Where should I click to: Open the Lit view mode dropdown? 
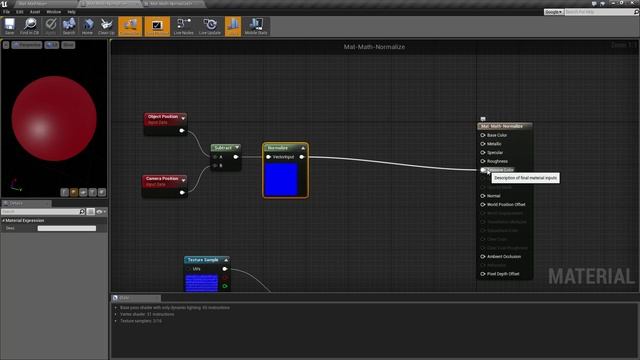(x=52, y=45)
